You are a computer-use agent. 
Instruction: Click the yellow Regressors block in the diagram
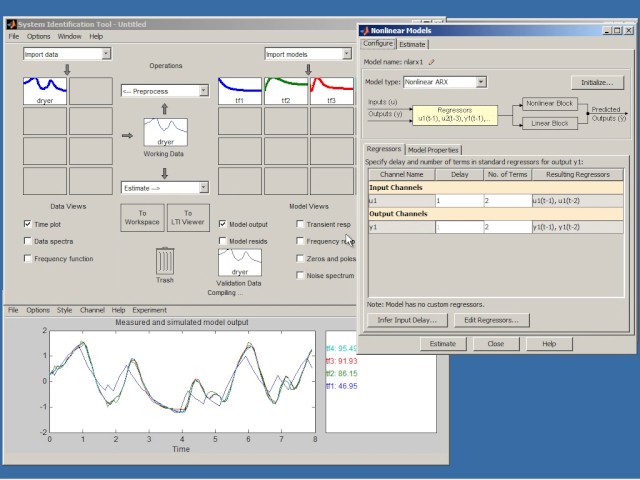click(455, 115)
